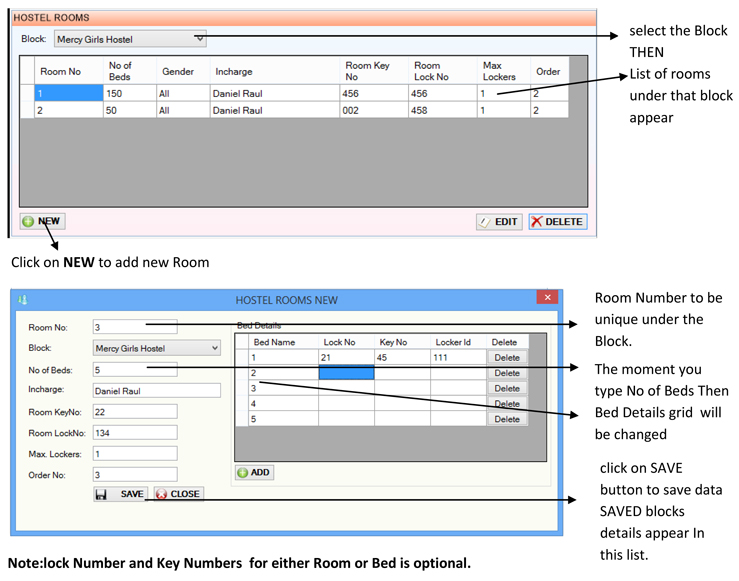Select Bed Name cell '3'
The height and width of the screenshot is (581, 739).
click(283, 388)
